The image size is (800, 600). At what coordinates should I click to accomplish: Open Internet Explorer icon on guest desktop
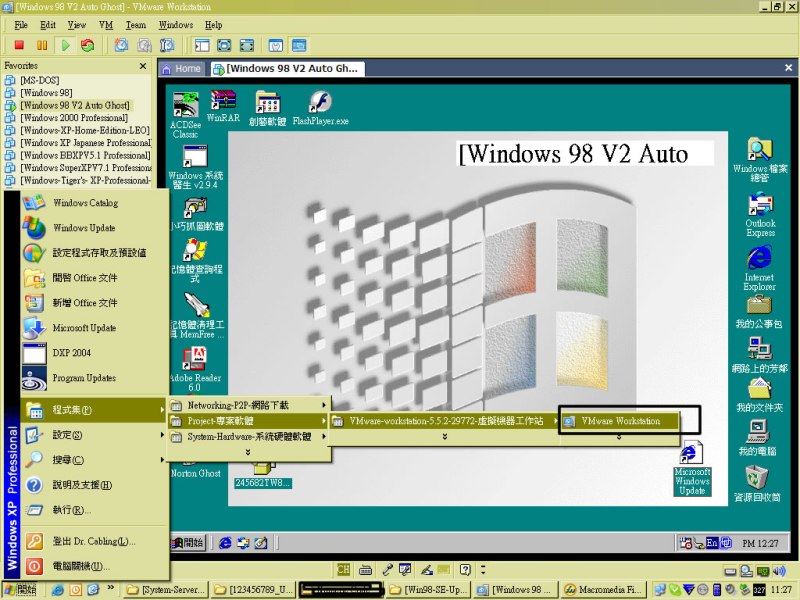click(x=759, y=268)
